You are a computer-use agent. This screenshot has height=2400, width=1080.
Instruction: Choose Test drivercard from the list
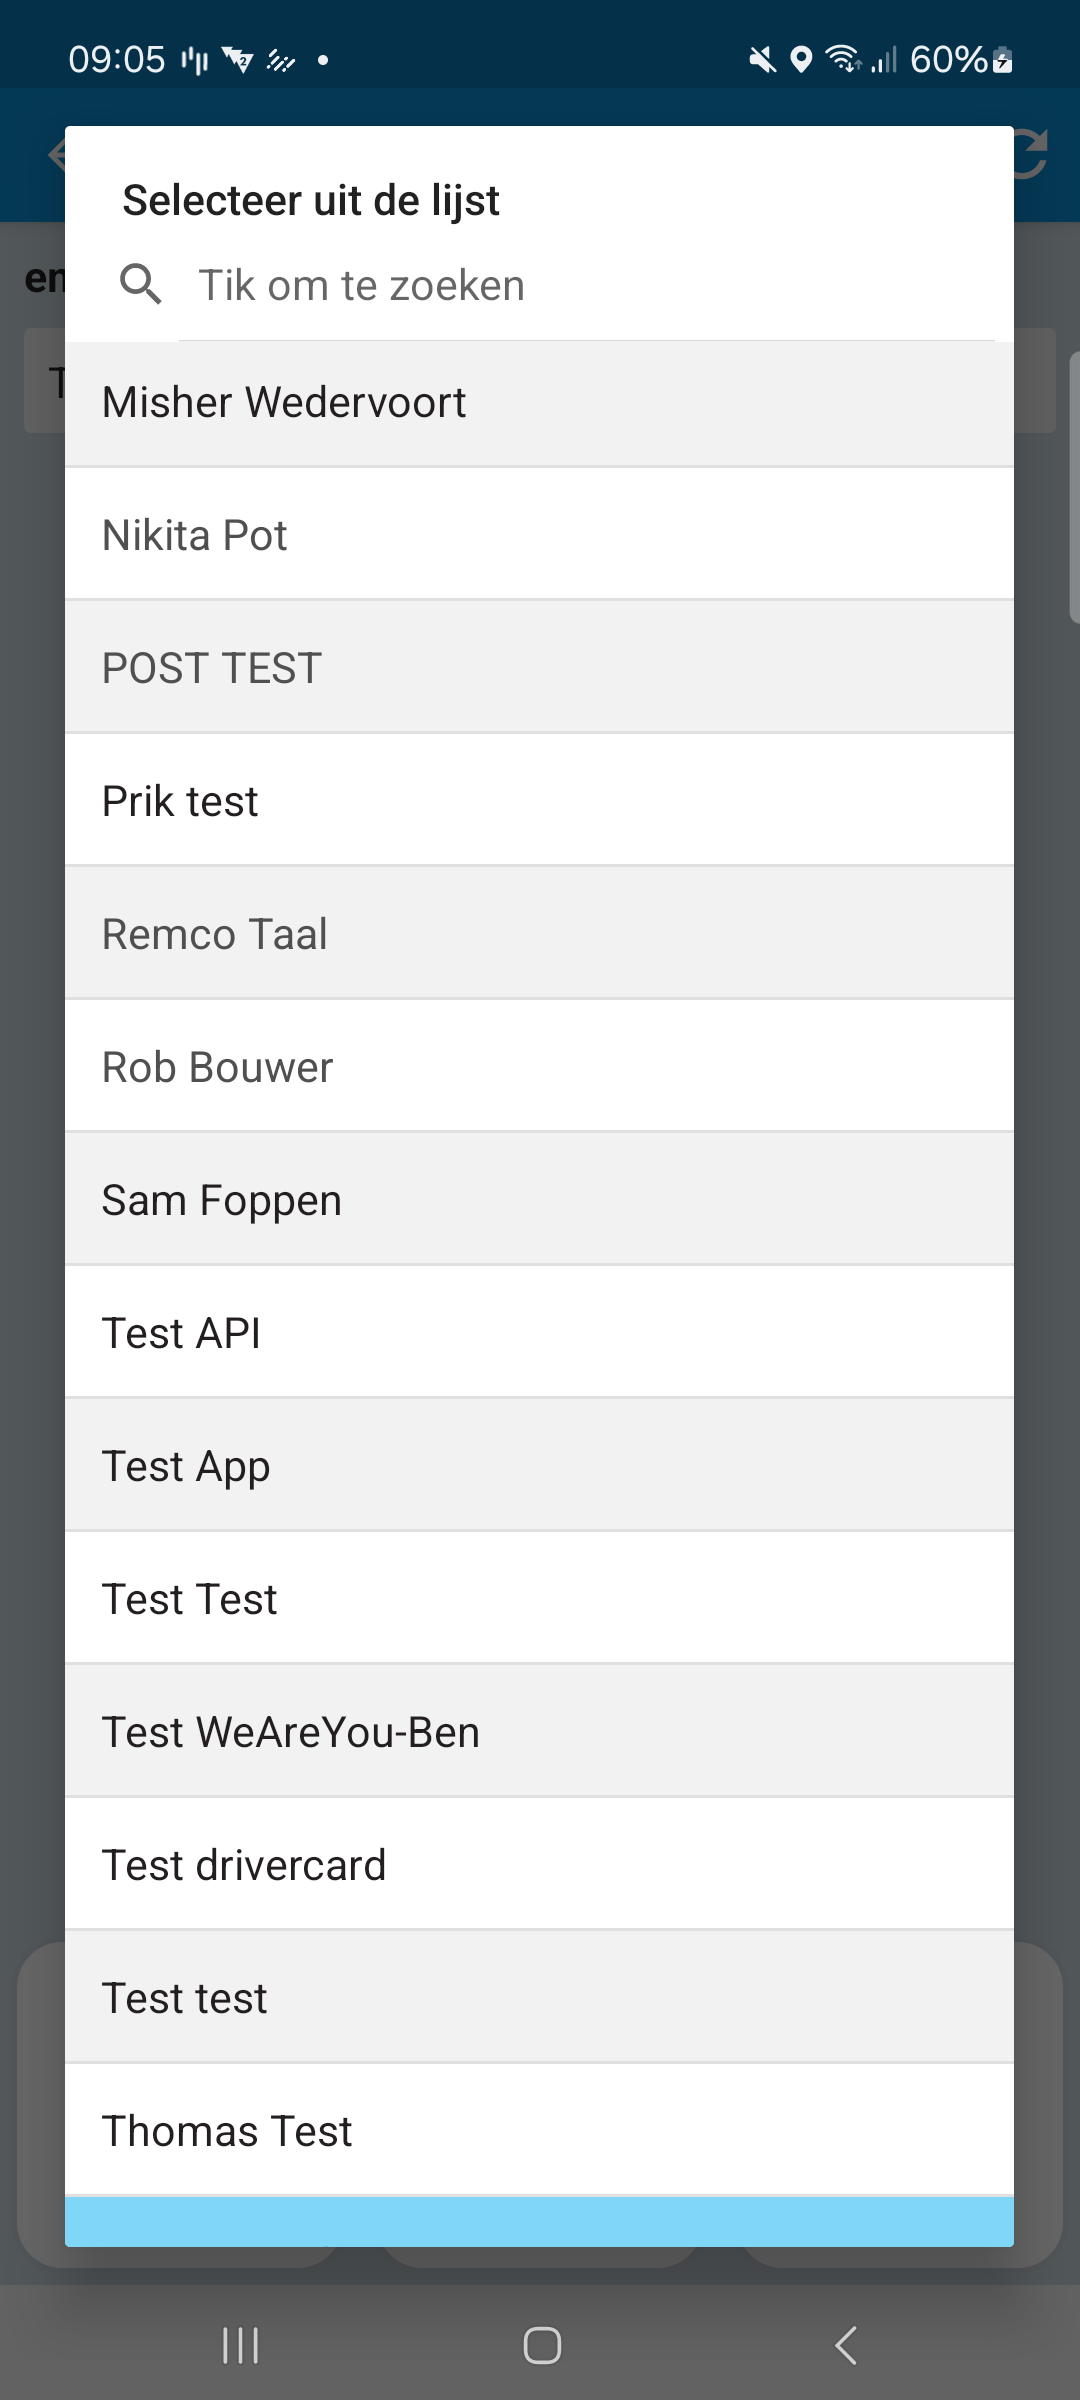pos(539,1865)
